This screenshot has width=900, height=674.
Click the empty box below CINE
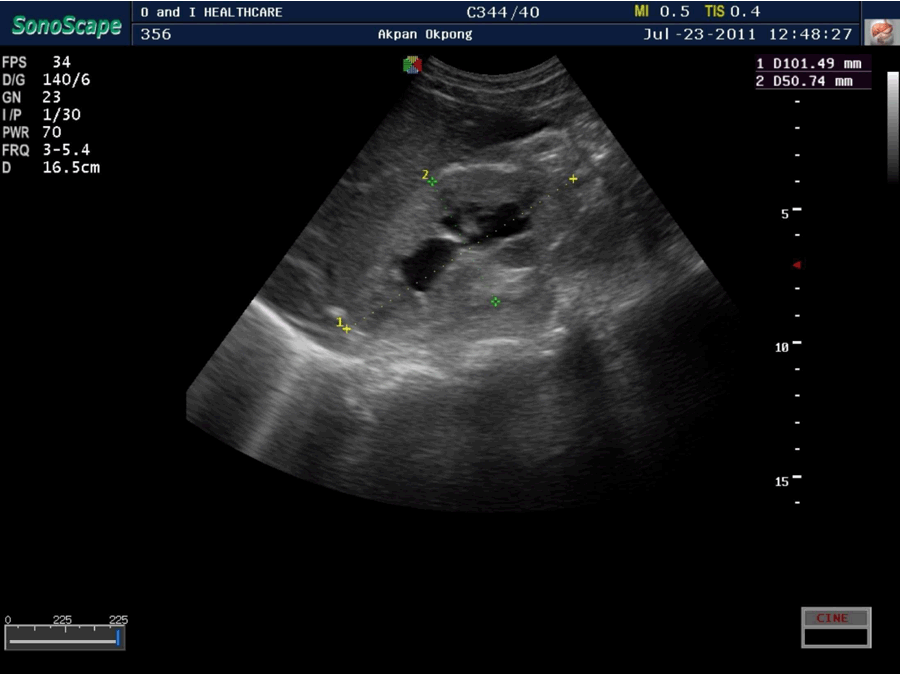pos(835,637)
